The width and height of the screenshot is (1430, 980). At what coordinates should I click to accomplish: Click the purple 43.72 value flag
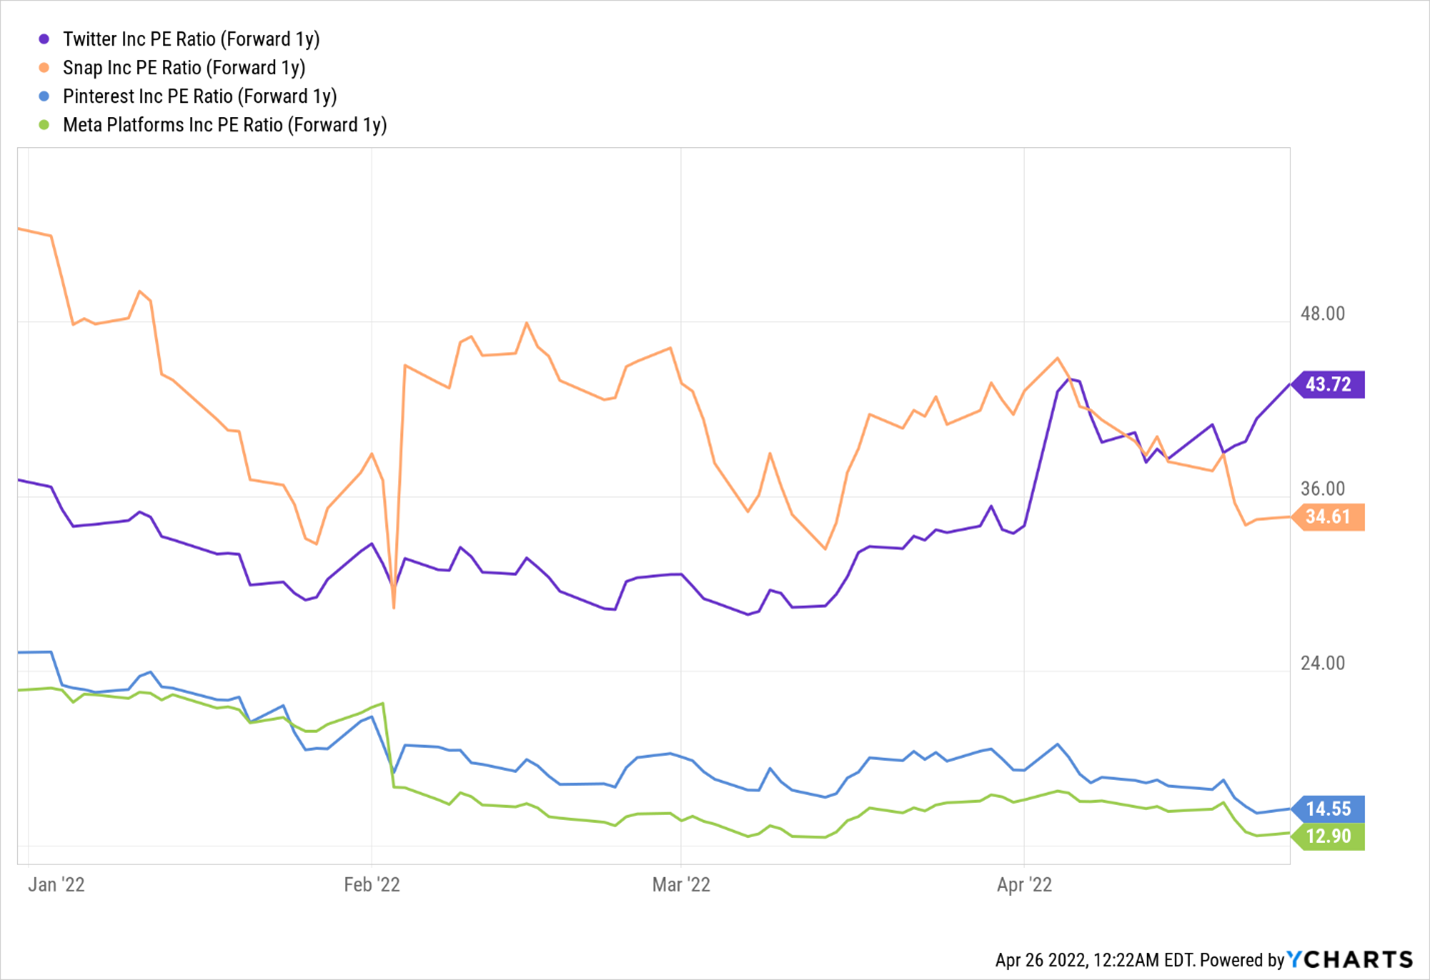(1329, 384)
